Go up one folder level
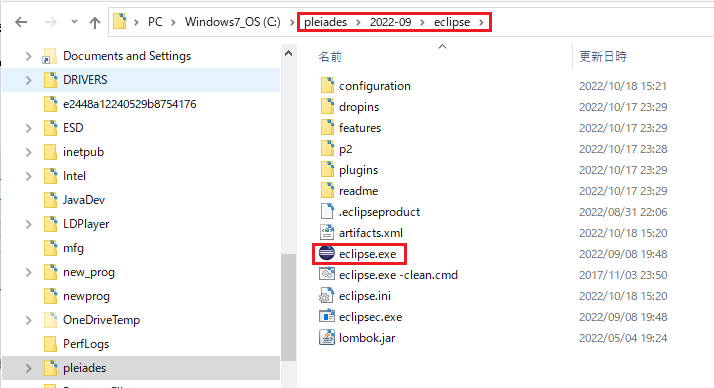The image size is (714, 388). point(95,22)
